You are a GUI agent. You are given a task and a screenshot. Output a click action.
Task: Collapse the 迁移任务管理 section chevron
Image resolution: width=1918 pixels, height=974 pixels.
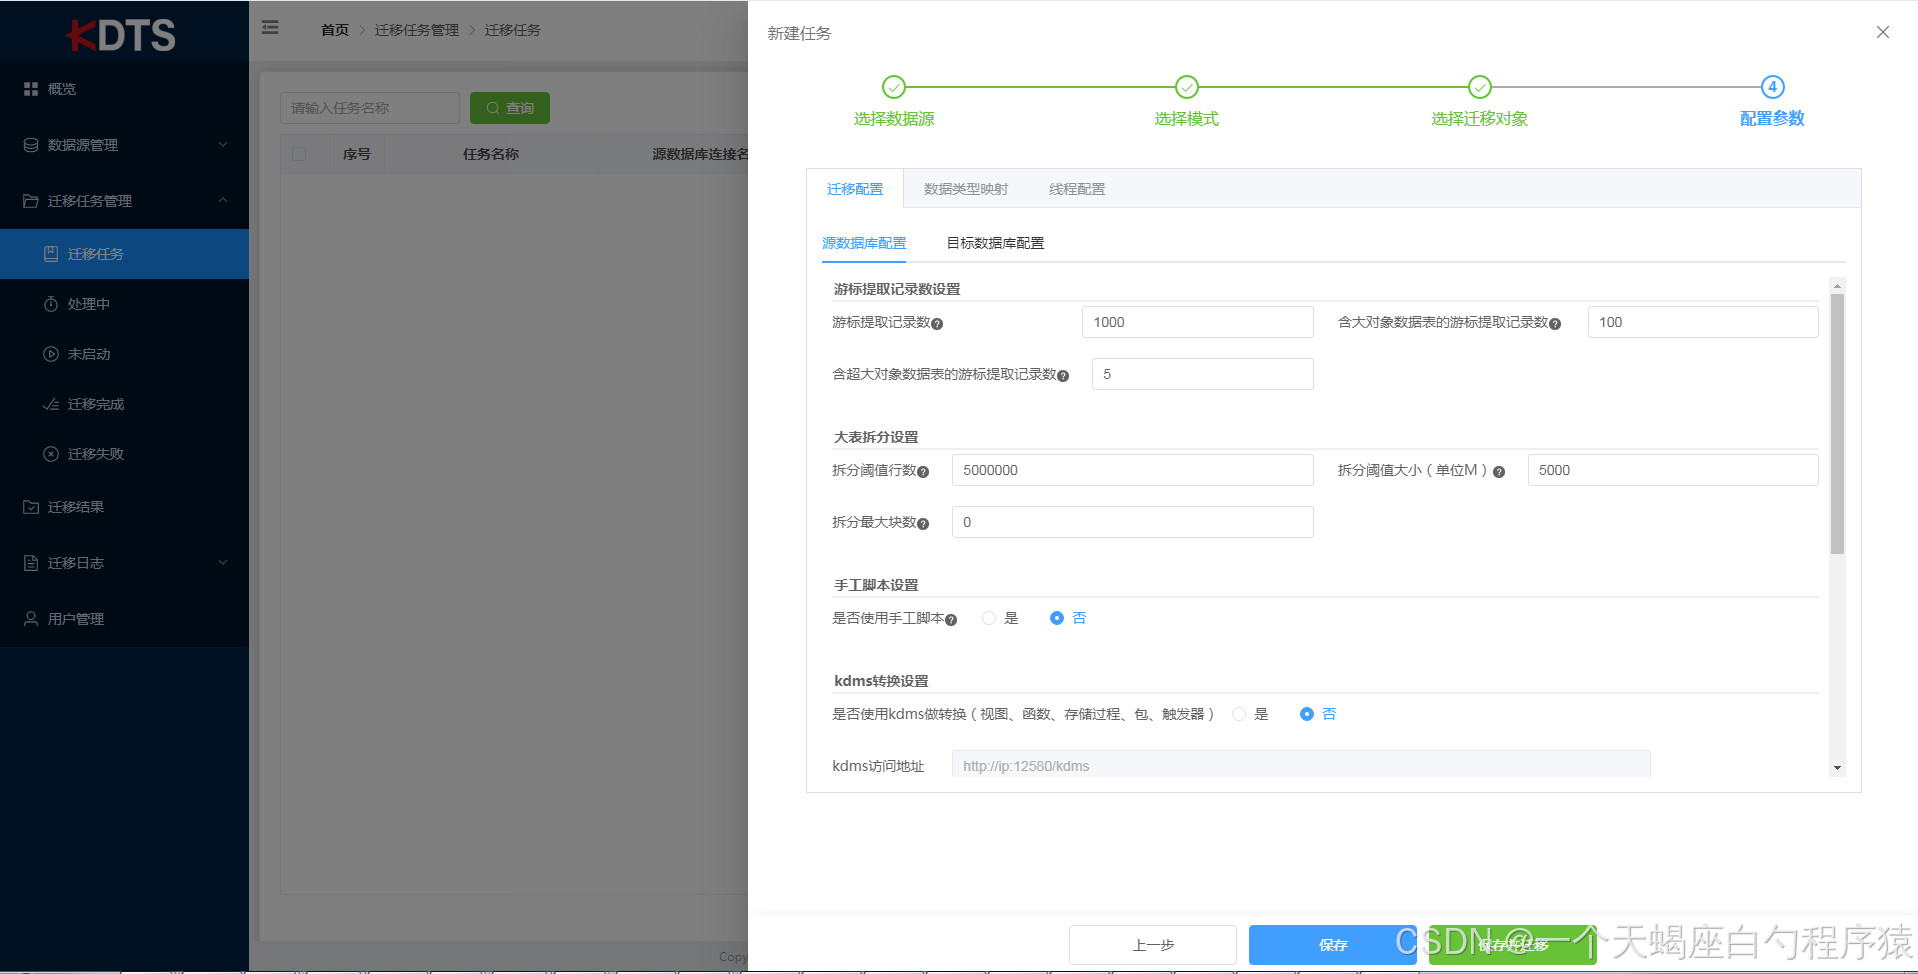(223, 200)
